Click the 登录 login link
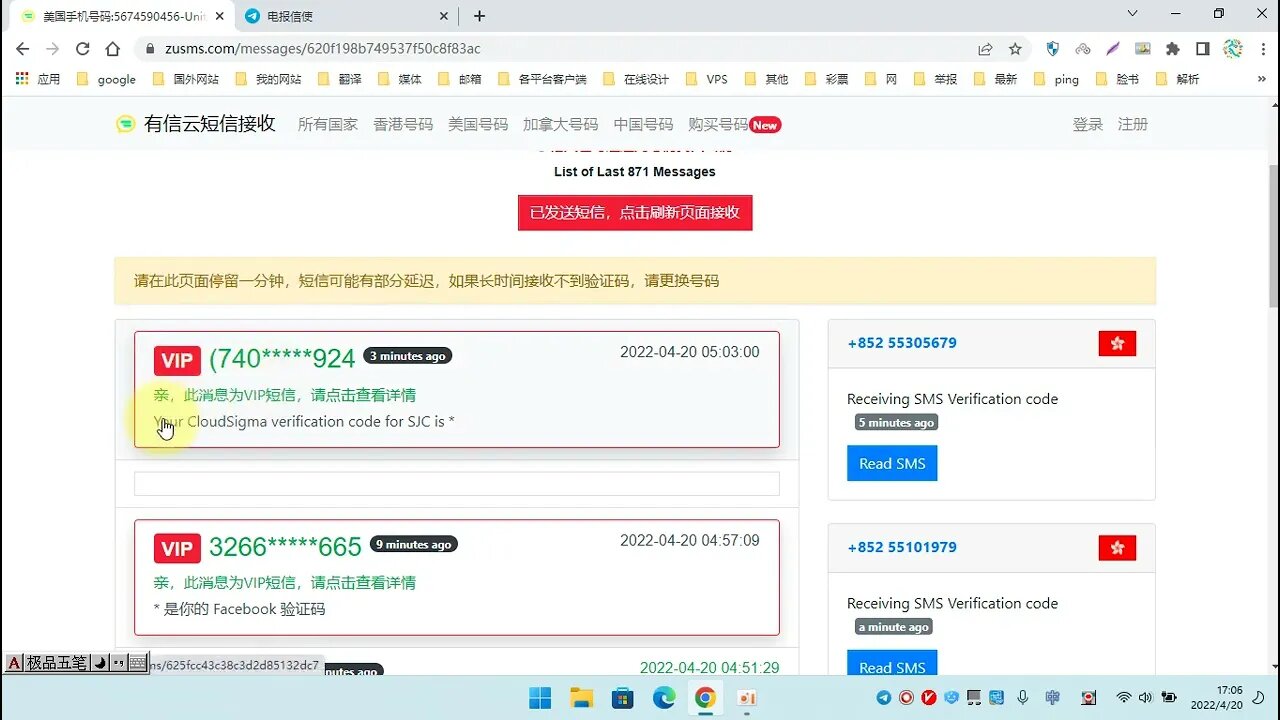1280x720 pixels. click(x=1087, y=124)
